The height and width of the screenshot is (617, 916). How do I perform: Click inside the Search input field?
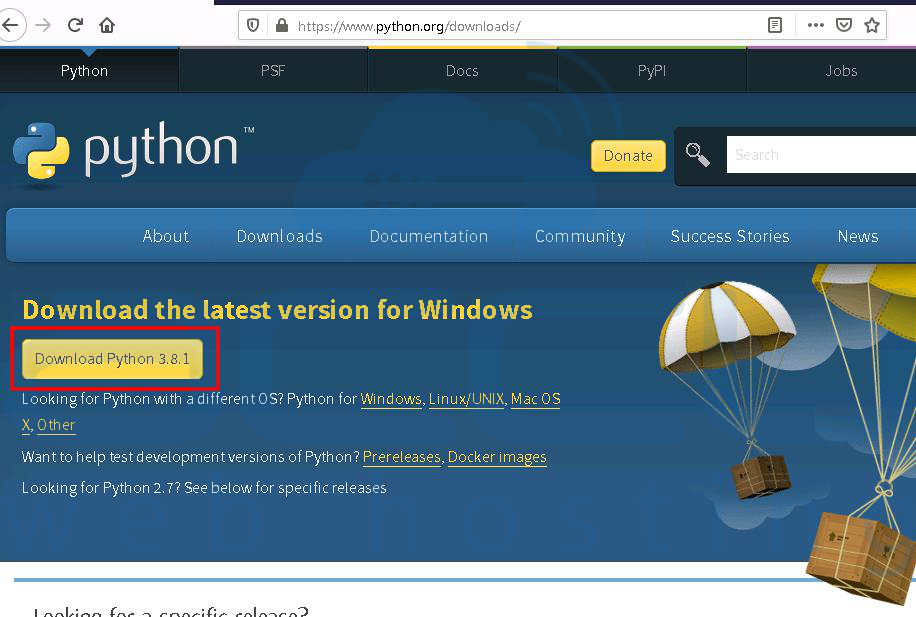coord(820,154)
